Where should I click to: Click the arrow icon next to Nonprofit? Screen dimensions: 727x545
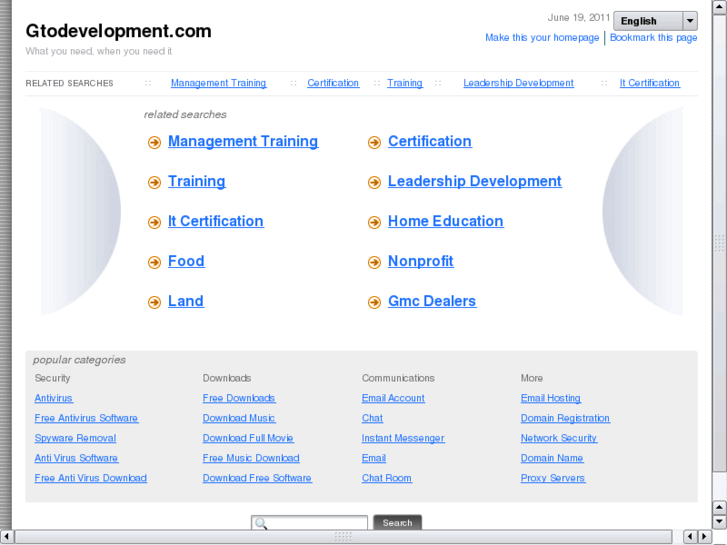374,262
